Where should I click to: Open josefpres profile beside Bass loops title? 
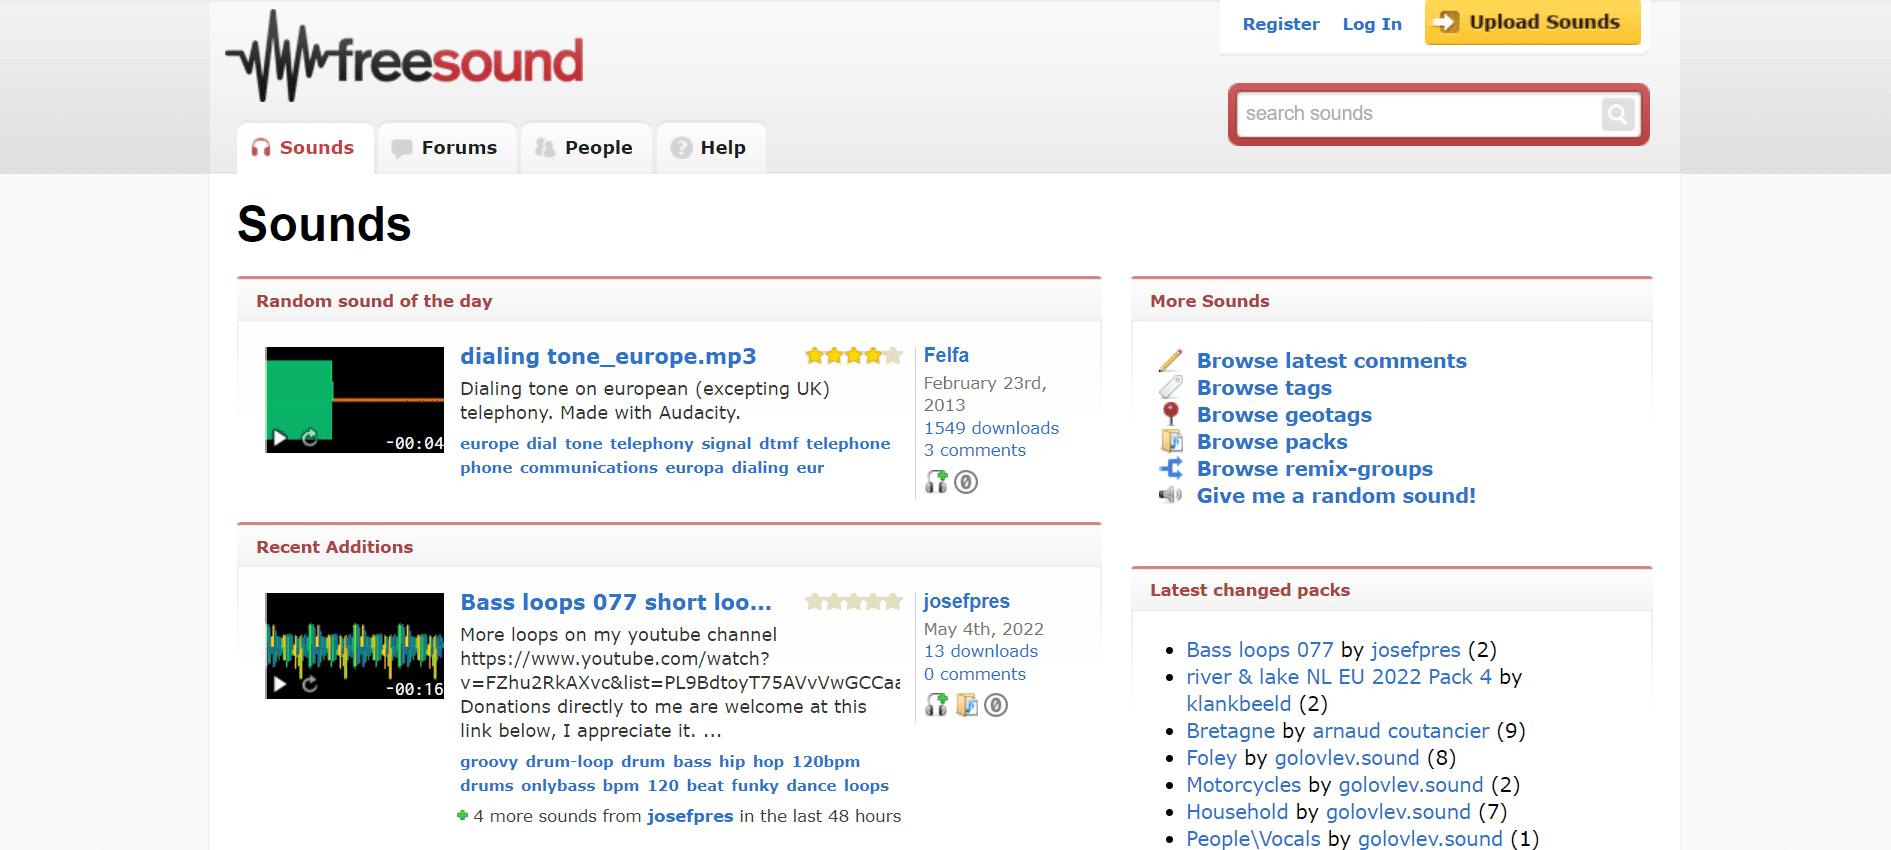click(x=966, y=601)
